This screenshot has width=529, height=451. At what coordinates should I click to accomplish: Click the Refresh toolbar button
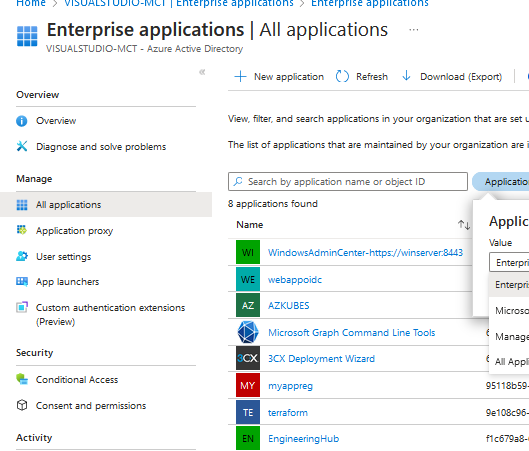pyautogui.click(x=362, y=77)
